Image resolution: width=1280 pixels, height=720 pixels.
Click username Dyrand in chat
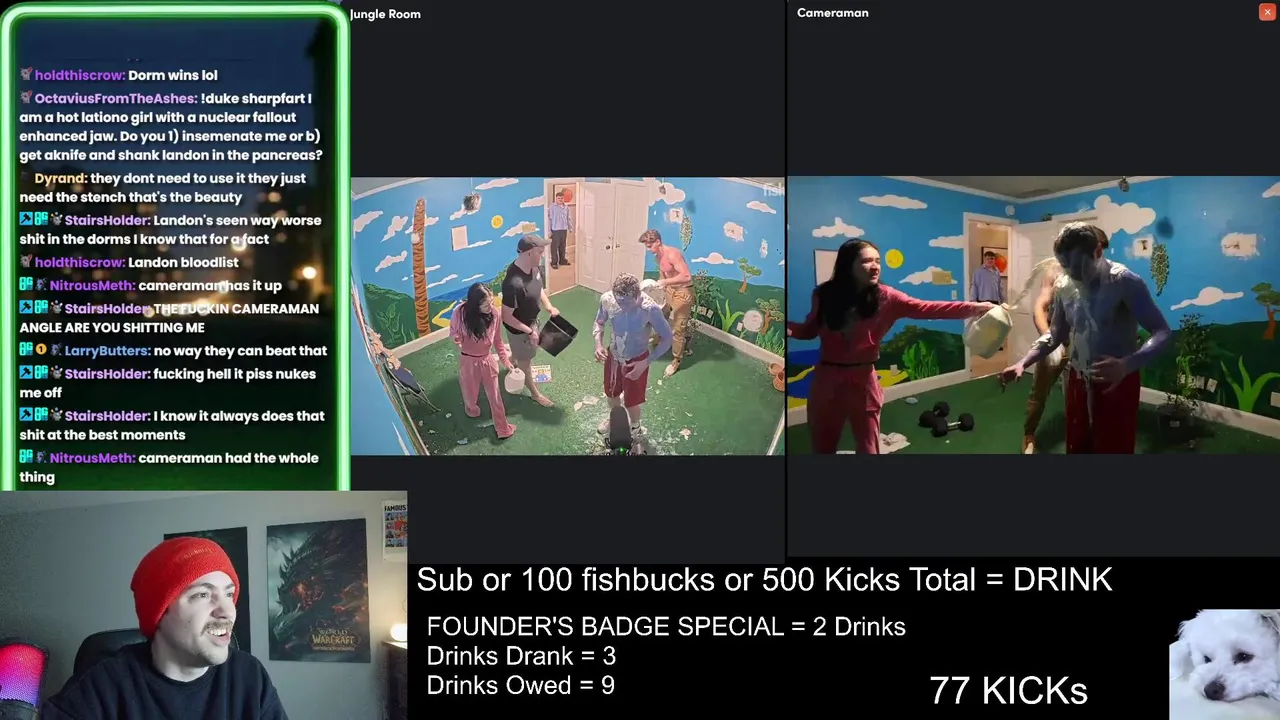tap(60, 178)
